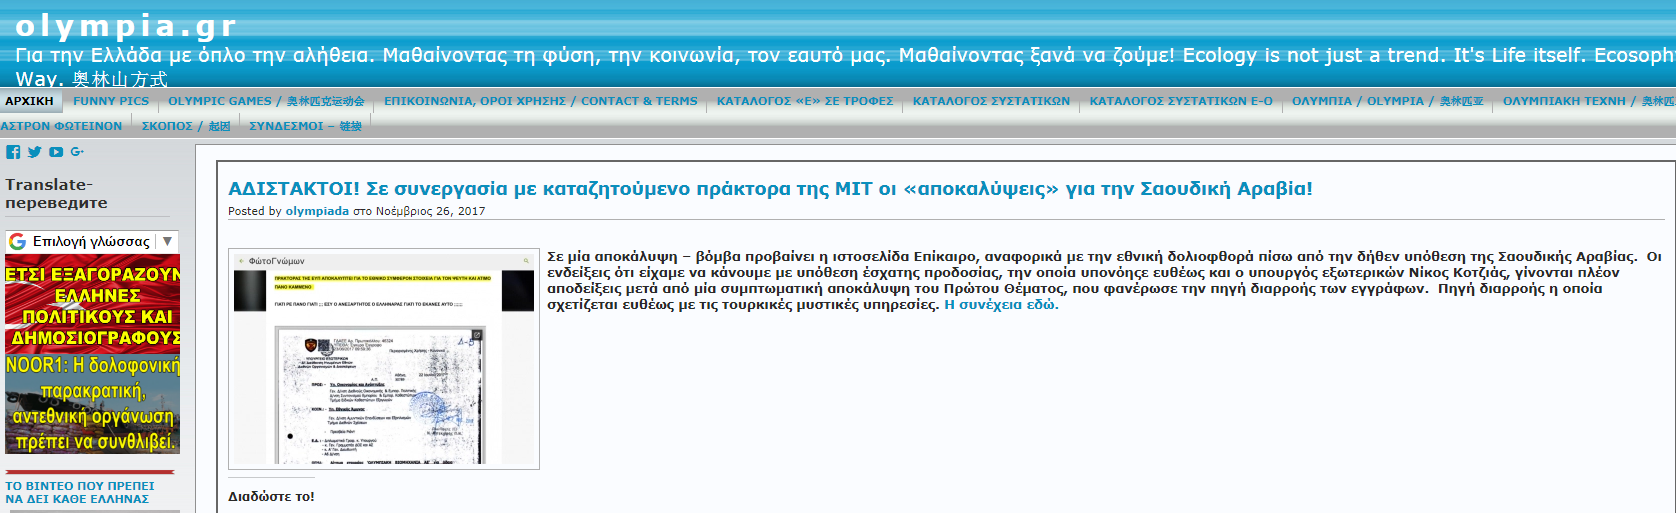Open ΚΑΤΑΛΟΓΟΣ «Ε» ΣΕ ΤΡΟΦΕΣ menu item

805,101
